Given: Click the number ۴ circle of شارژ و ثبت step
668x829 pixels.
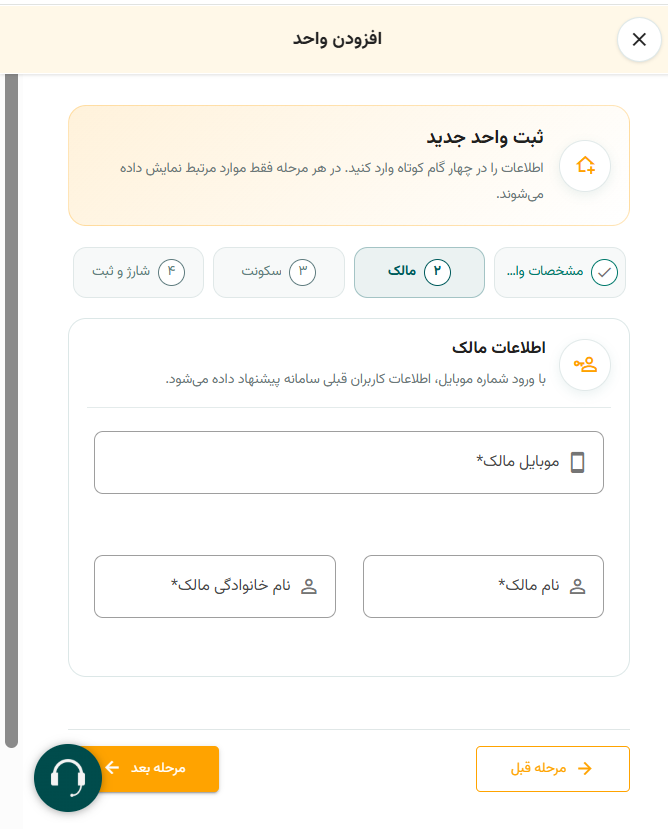Looking at the screenshot, I should [171, 273].
